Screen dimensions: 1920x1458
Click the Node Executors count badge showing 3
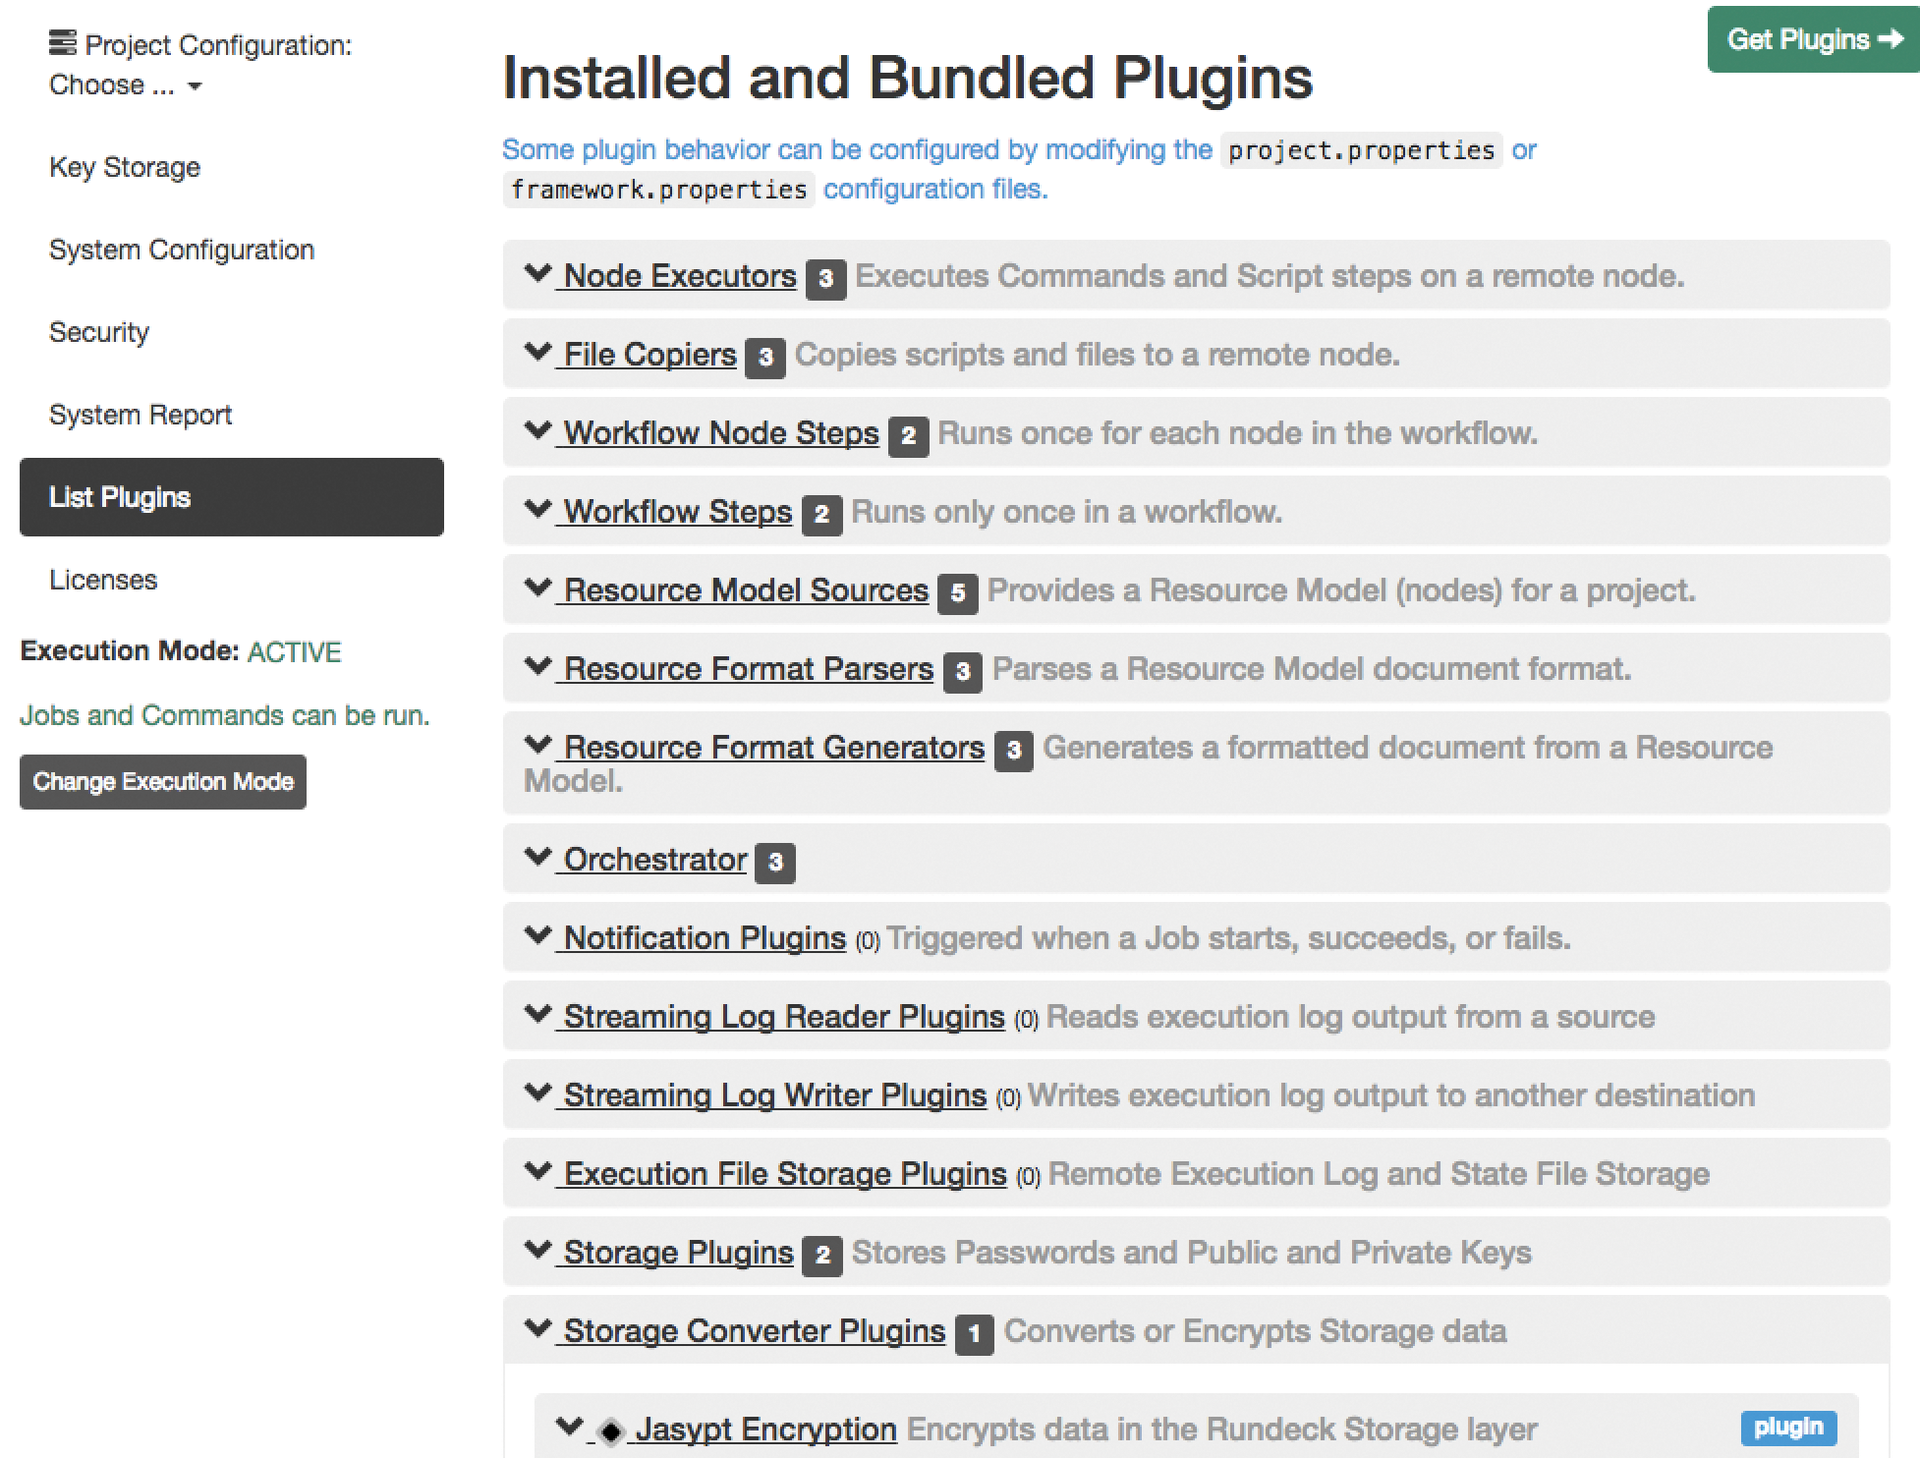(x=825, y=280)
